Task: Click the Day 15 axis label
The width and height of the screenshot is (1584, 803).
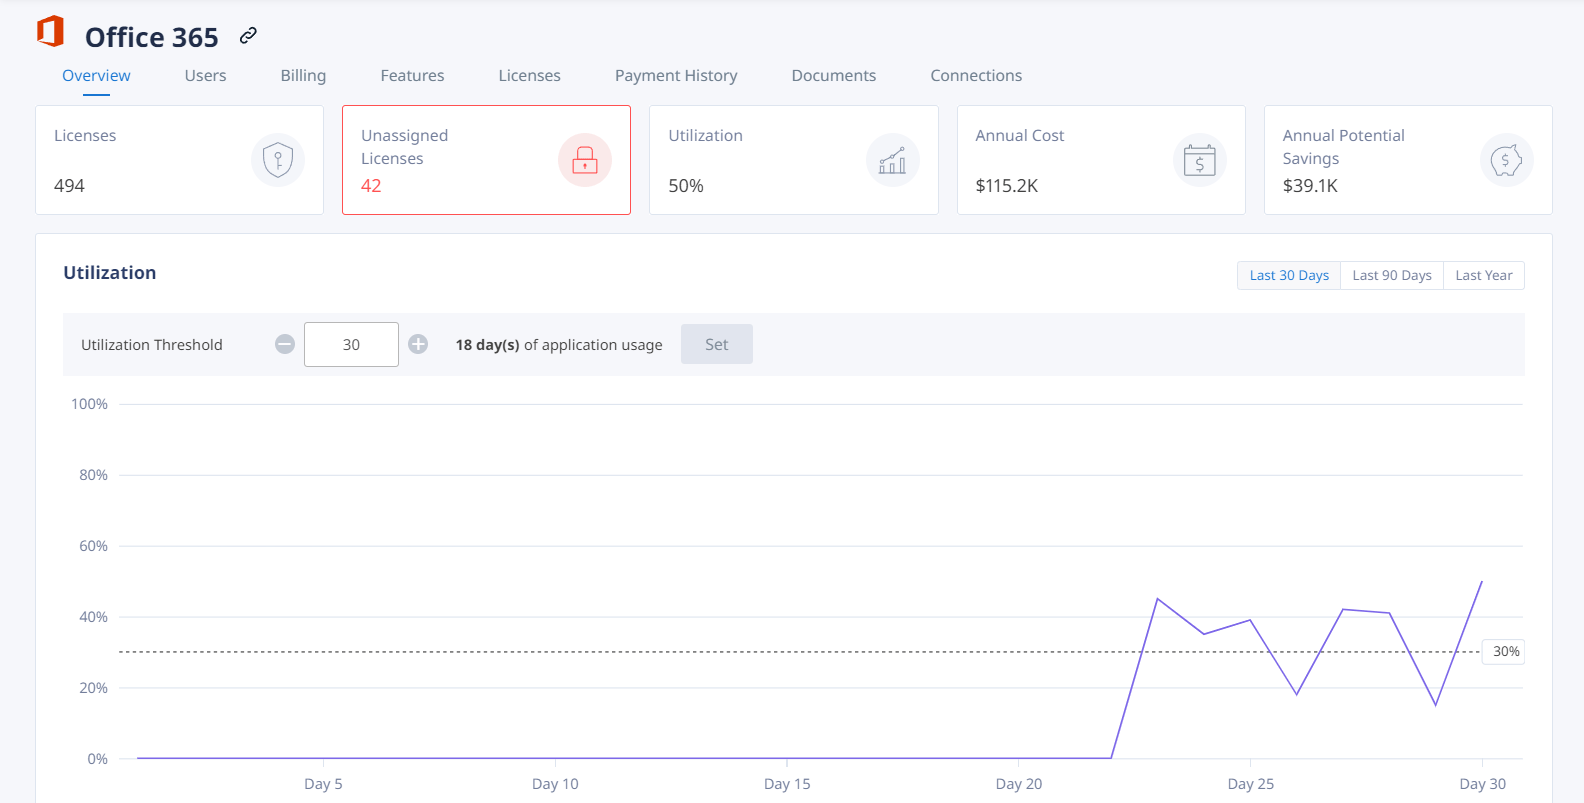Action: [787, 784]
